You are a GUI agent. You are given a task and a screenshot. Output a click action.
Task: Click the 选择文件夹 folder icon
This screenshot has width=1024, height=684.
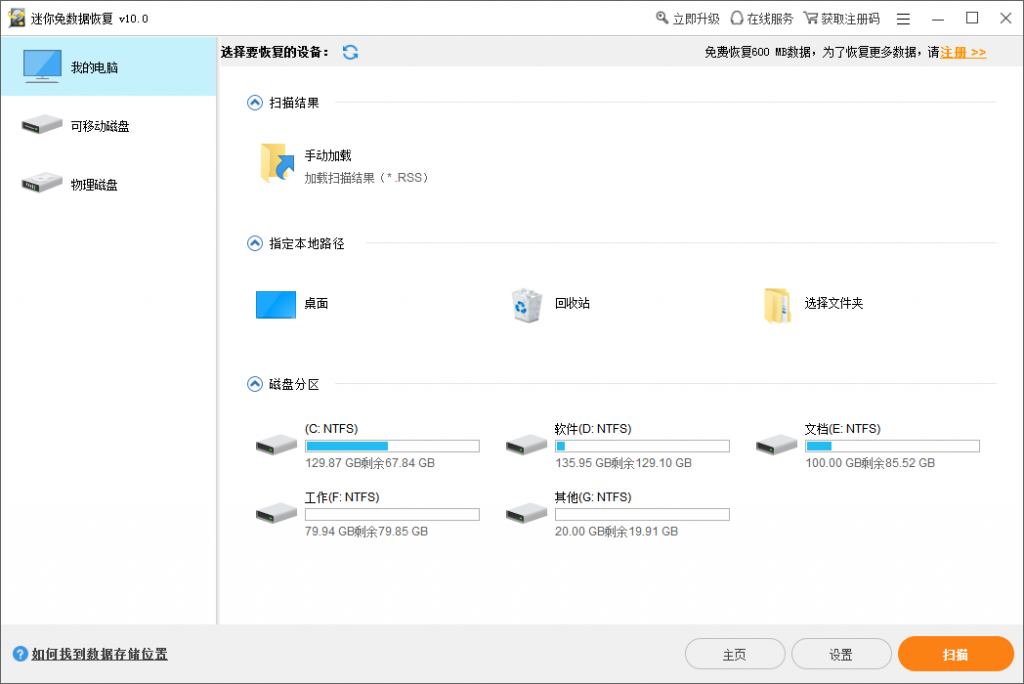tap(777, 305)
